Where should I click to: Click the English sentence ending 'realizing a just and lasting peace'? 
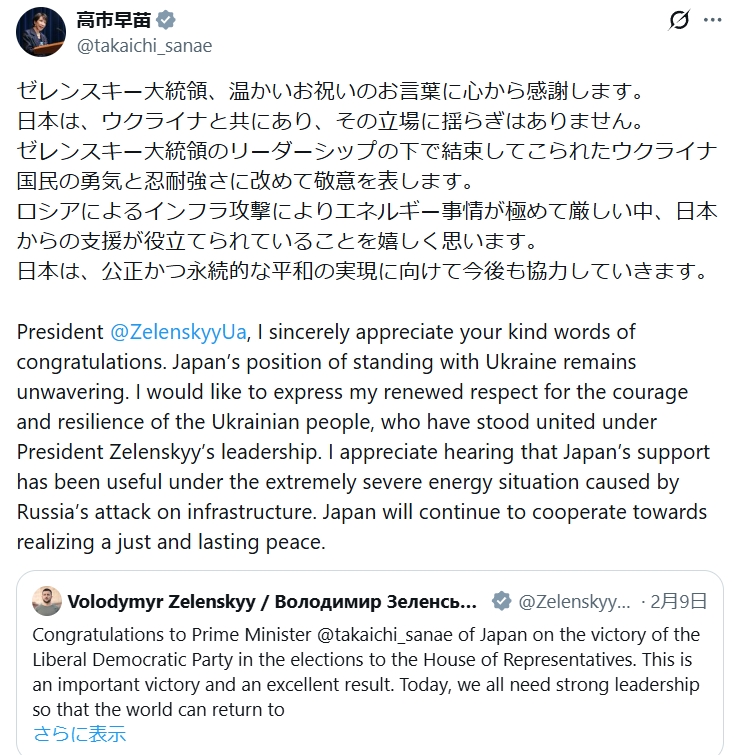(171, 543)
